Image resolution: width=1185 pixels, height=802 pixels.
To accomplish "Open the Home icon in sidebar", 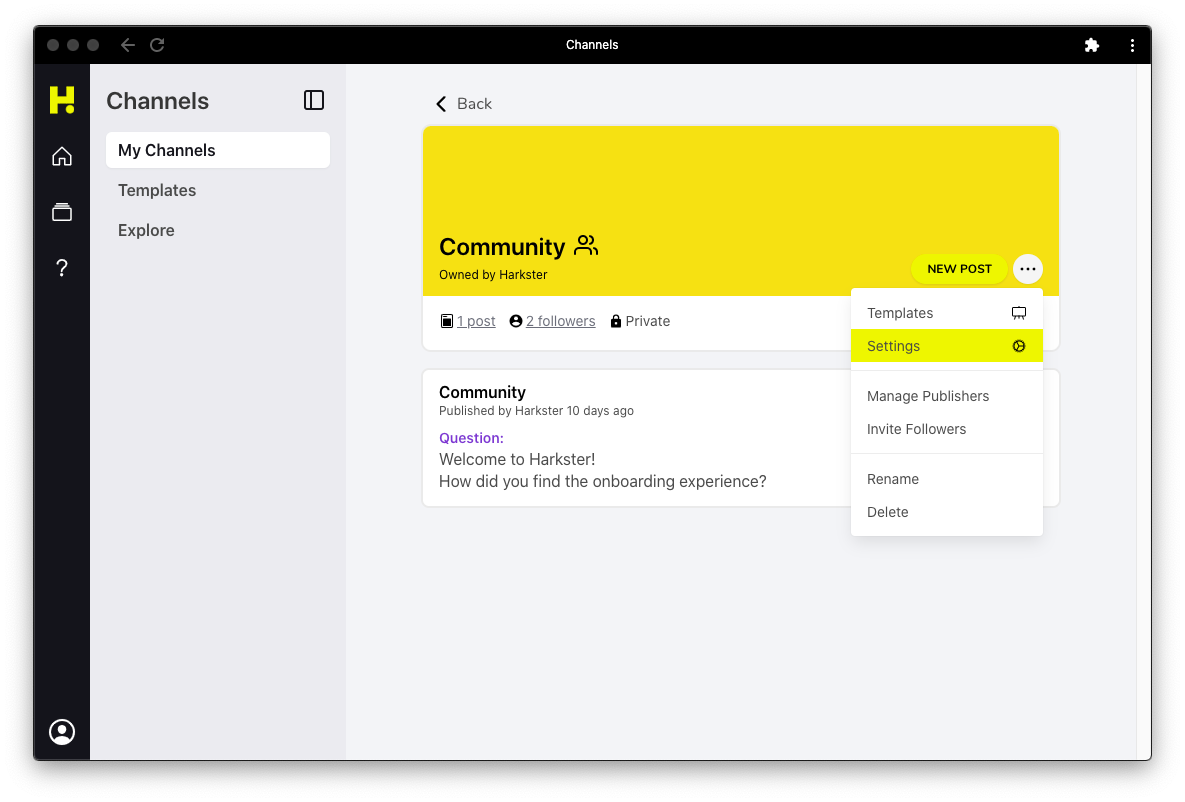I will (62, 156).
